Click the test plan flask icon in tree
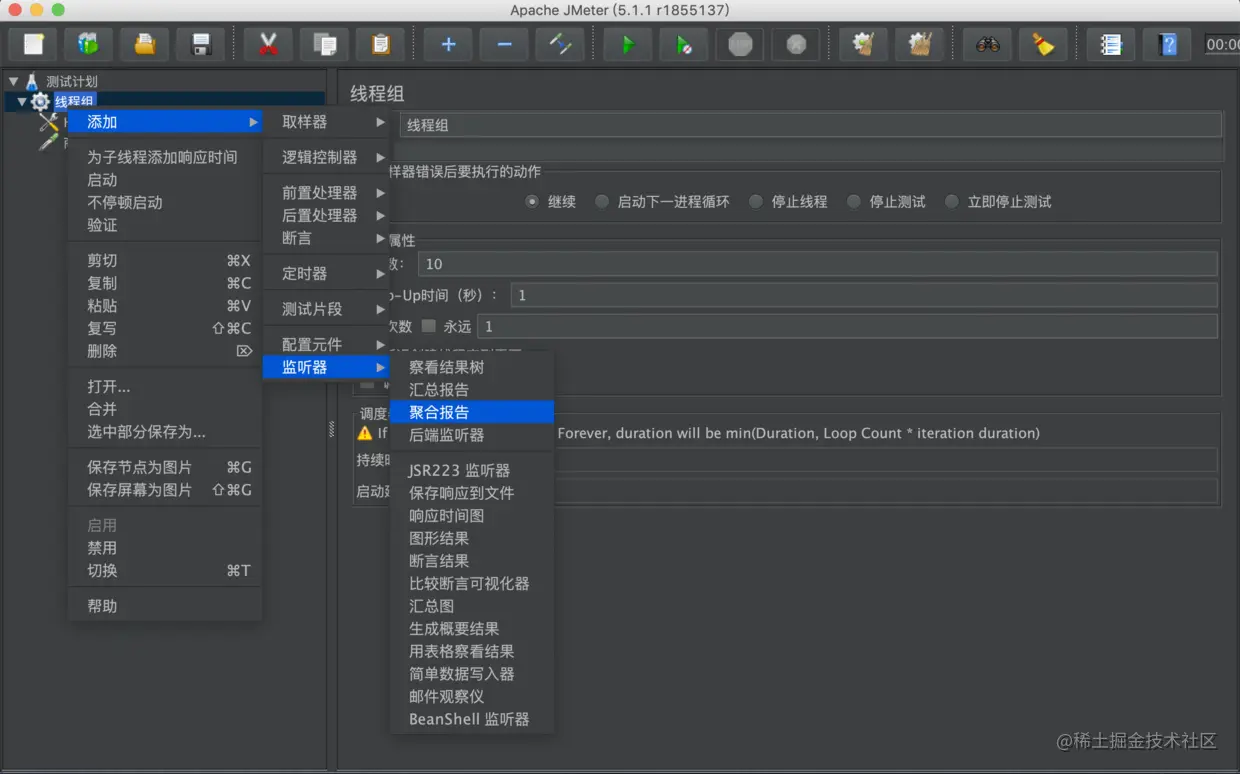The width and height of the screenshot is (1240, 774). [x=32, y=81]
